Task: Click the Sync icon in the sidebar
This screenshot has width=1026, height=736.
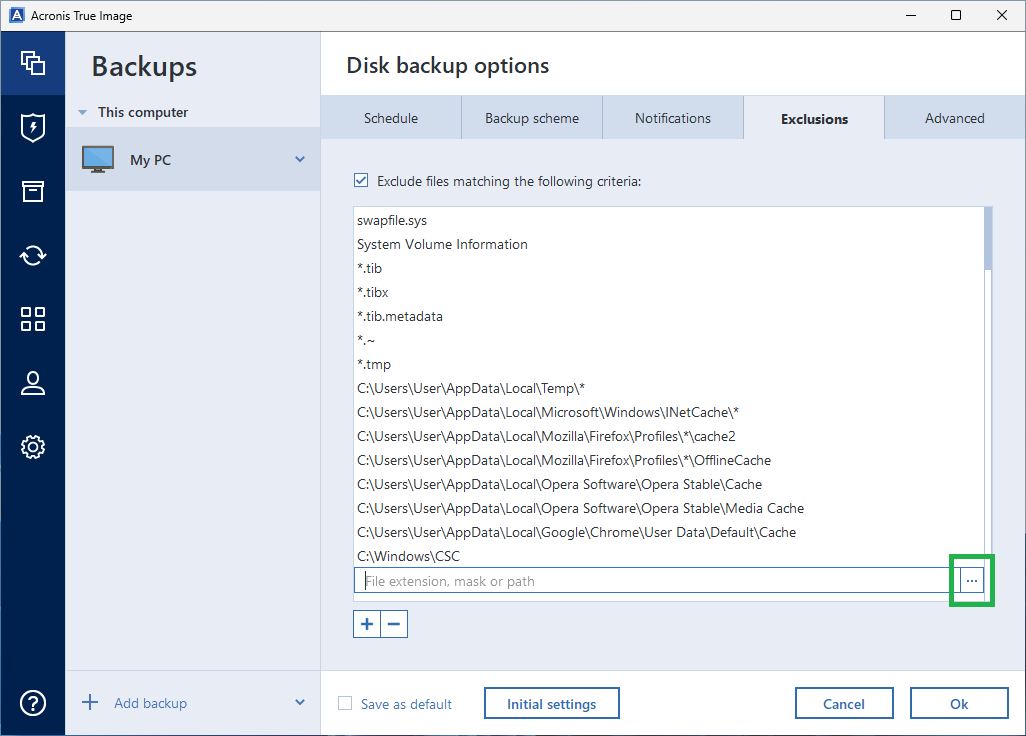Action: (32, 255)
